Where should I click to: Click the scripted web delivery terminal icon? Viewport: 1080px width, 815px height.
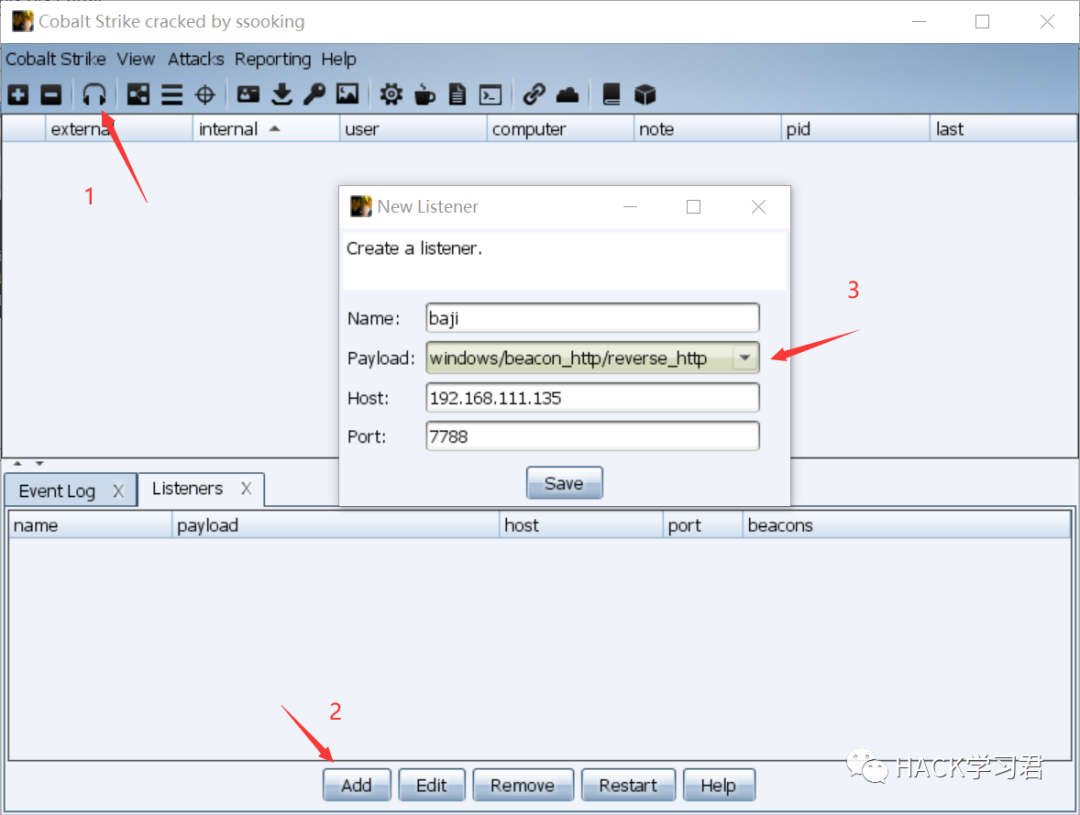point(490,94)
